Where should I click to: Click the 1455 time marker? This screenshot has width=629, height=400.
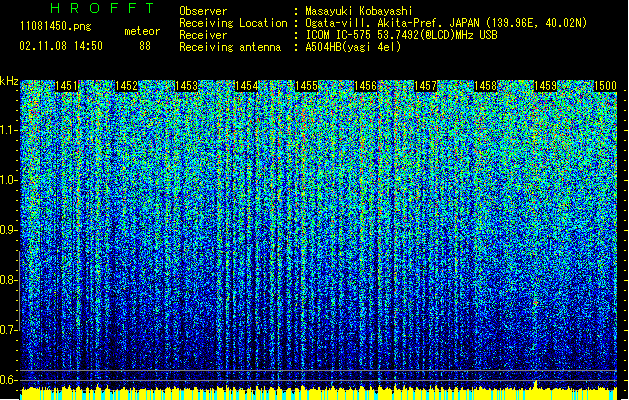pos(306,86)
